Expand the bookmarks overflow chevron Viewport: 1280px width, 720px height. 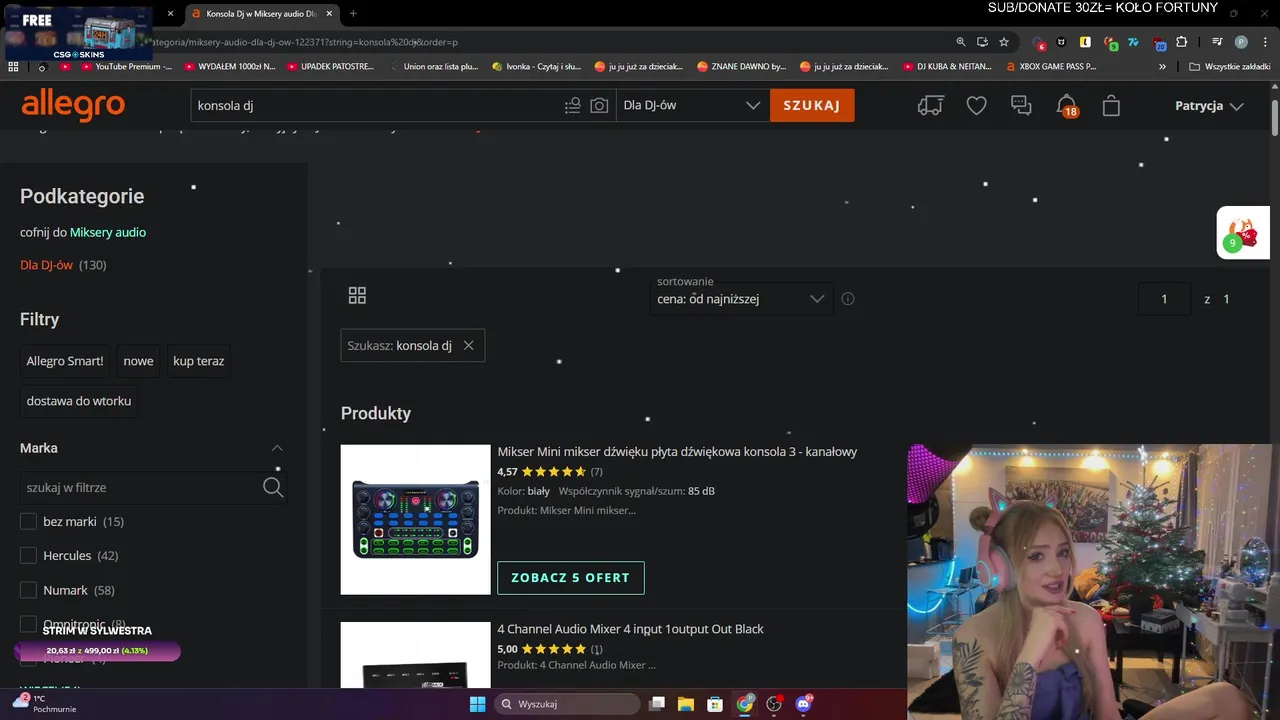[x=1162, y=66]
